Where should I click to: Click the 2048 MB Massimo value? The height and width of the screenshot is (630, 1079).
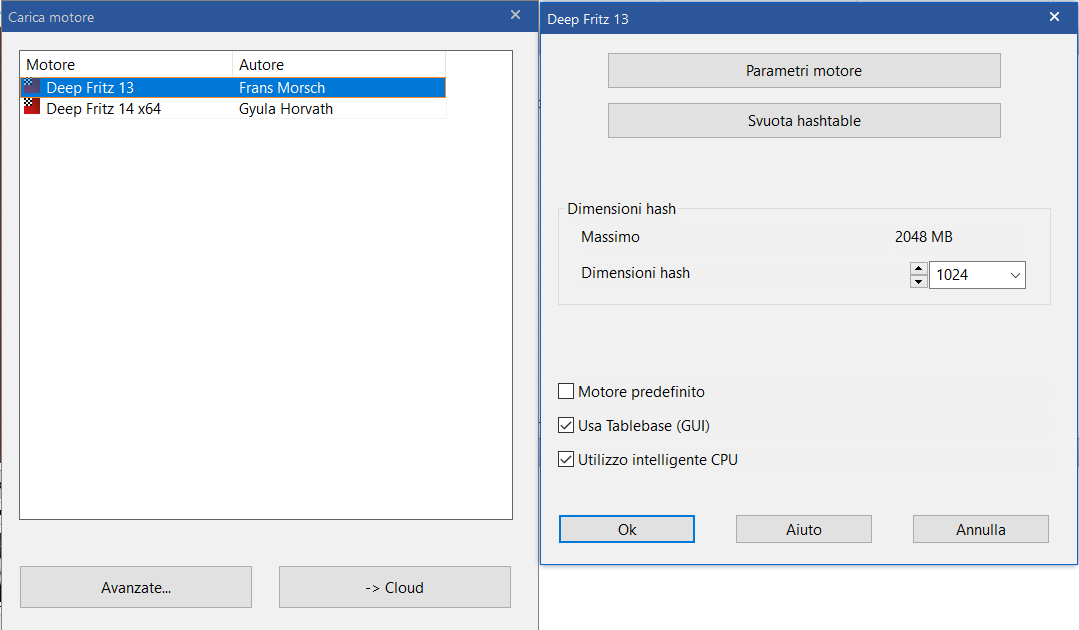click(923, 237)
